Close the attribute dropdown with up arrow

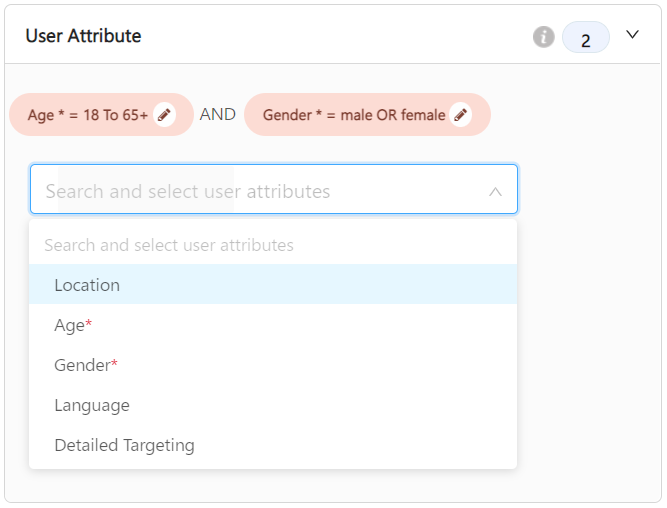495,191
